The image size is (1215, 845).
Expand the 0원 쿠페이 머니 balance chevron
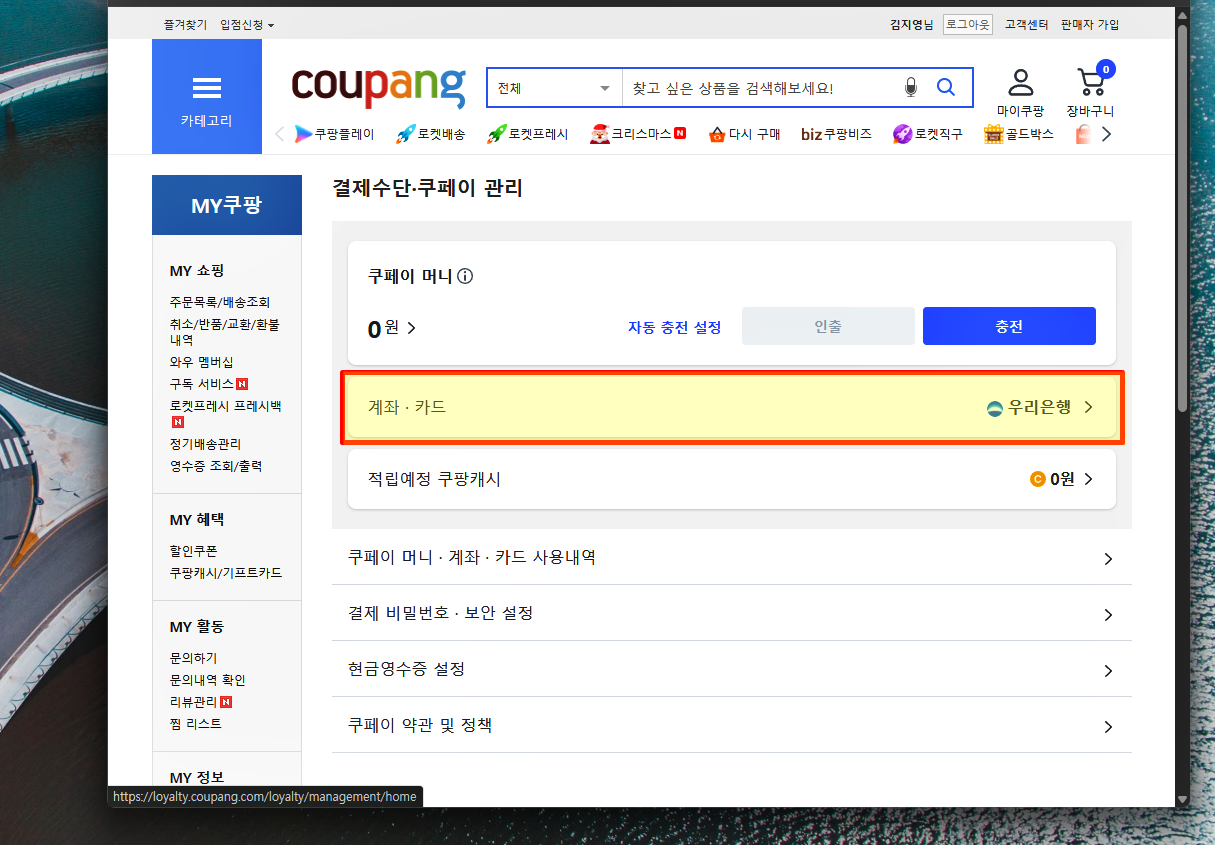411,327
